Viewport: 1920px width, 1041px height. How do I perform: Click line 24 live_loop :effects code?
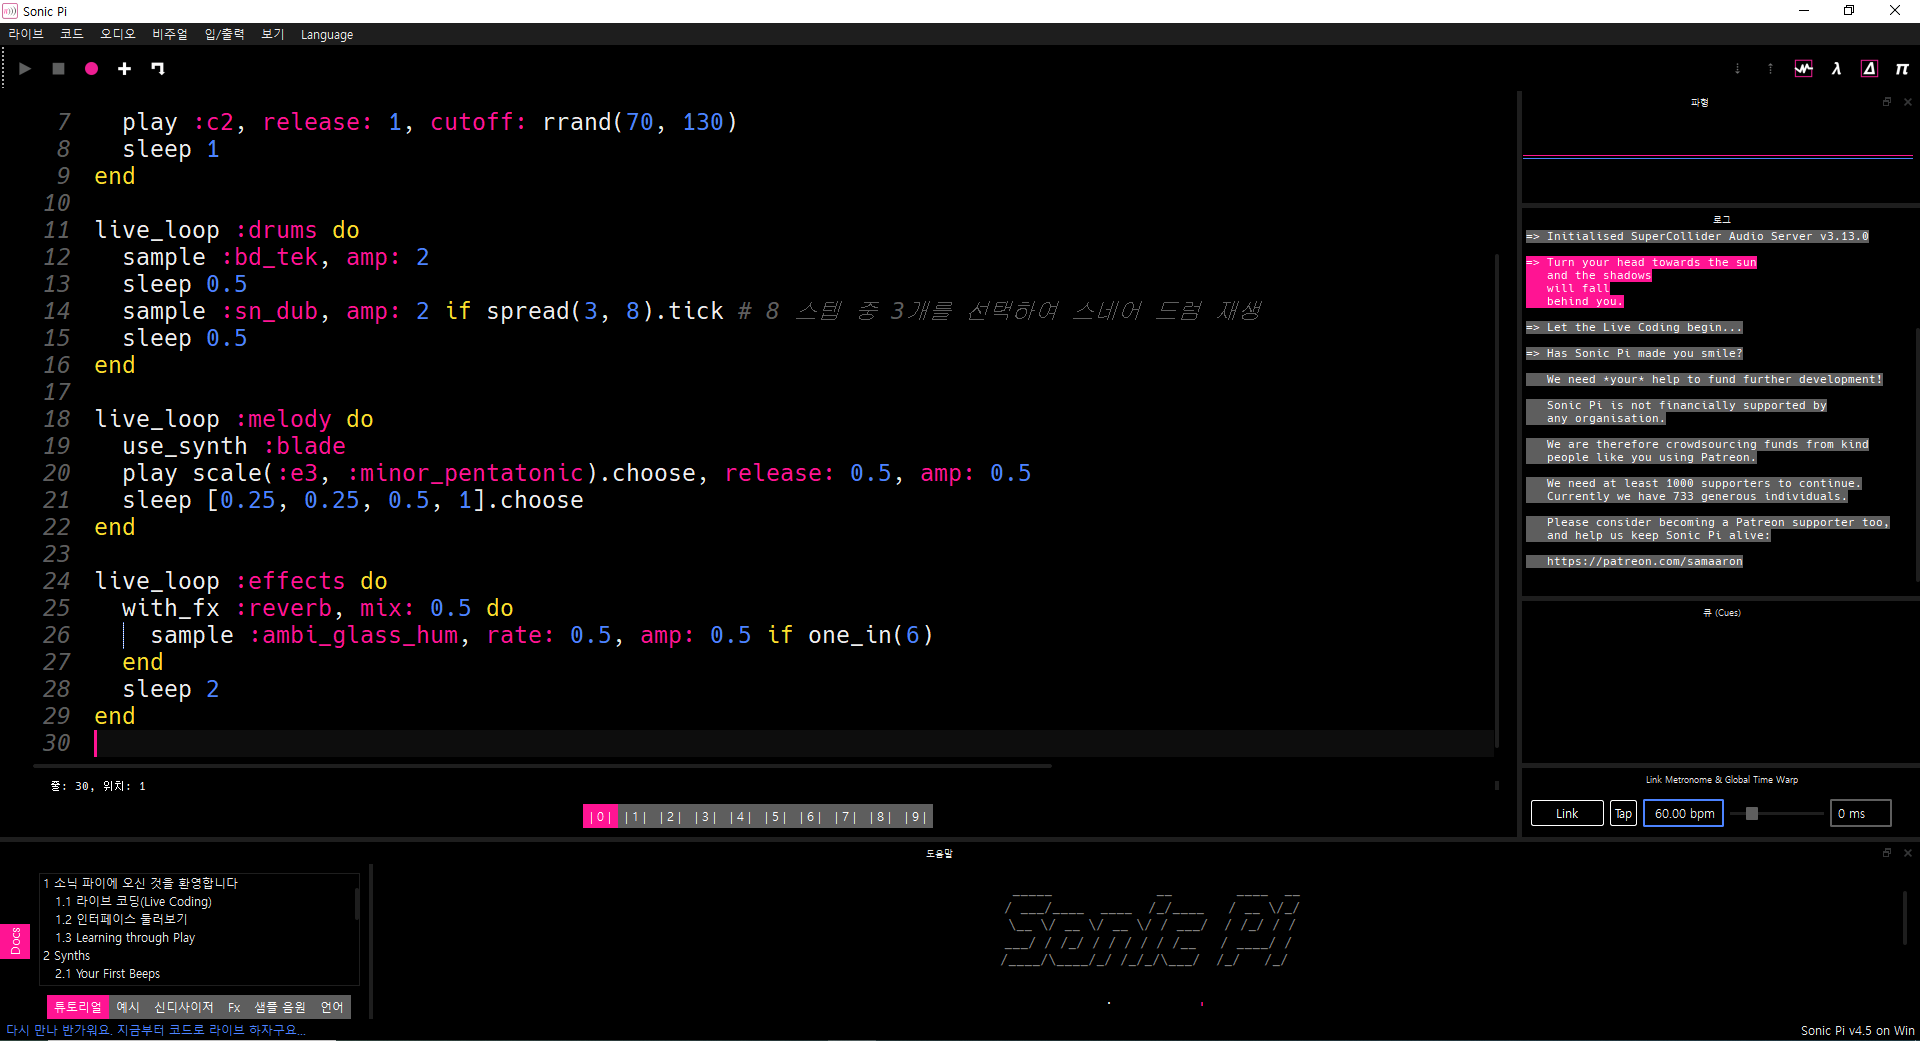(x=241, y=581)
